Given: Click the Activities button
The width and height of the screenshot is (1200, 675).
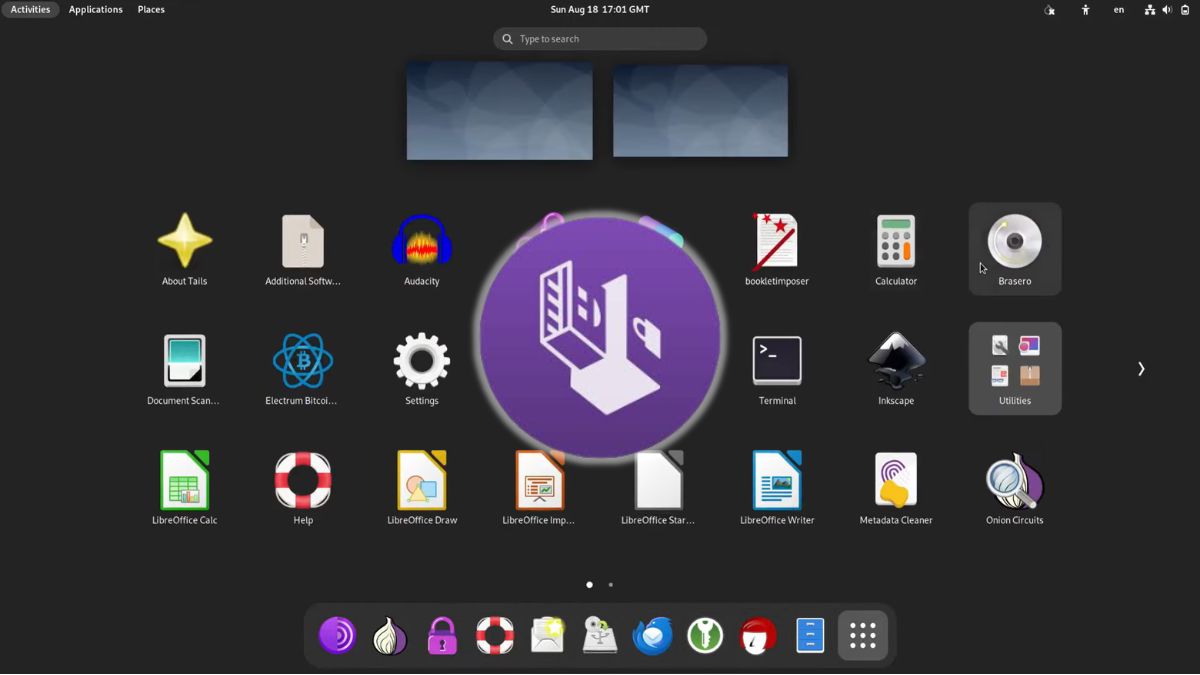Looking at the screenshot, I should [x=30, y=9].
